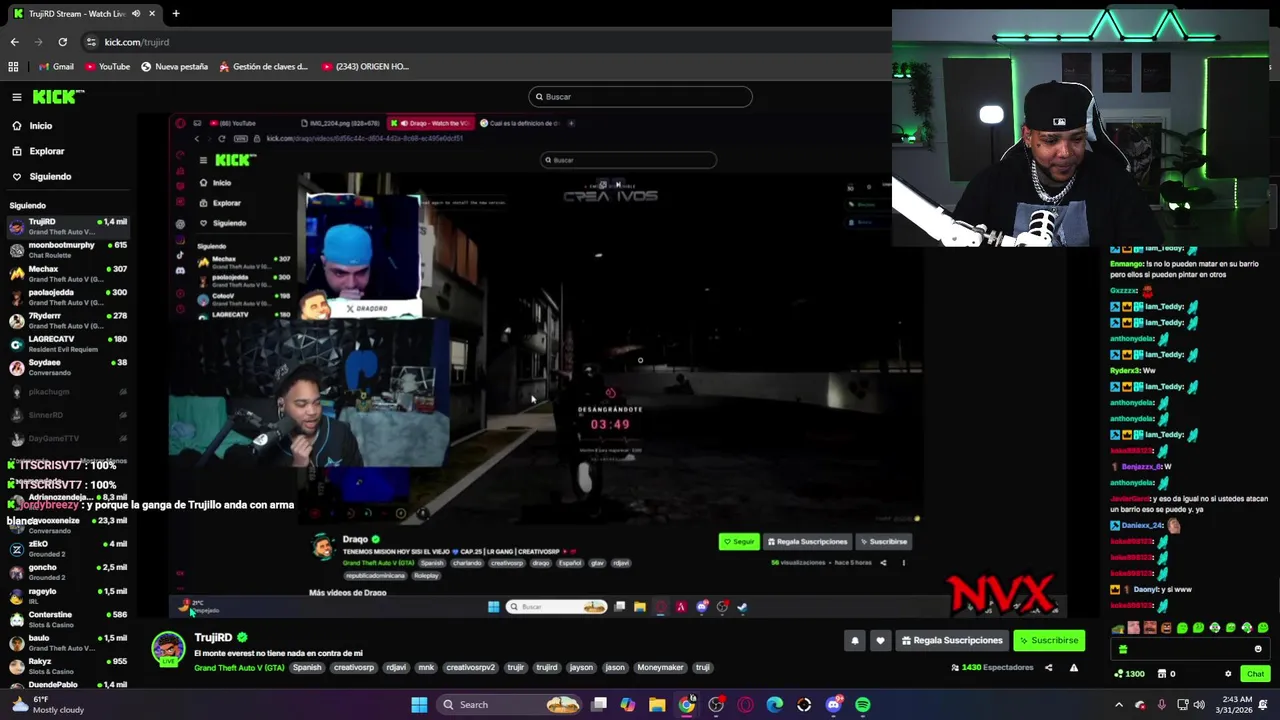
Task: Click the kick.com/trujird address bar
Action: point(136,42)
